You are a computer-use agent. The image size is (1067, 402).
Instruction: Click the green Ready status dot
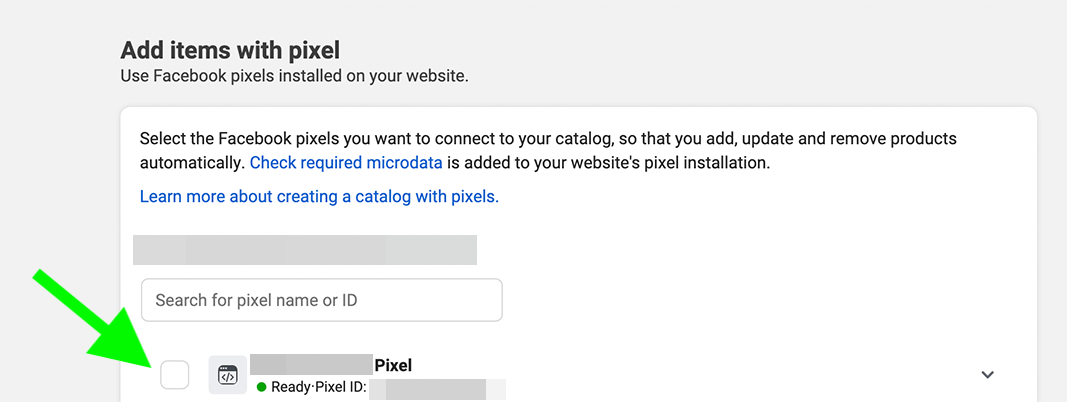point(261,388)
